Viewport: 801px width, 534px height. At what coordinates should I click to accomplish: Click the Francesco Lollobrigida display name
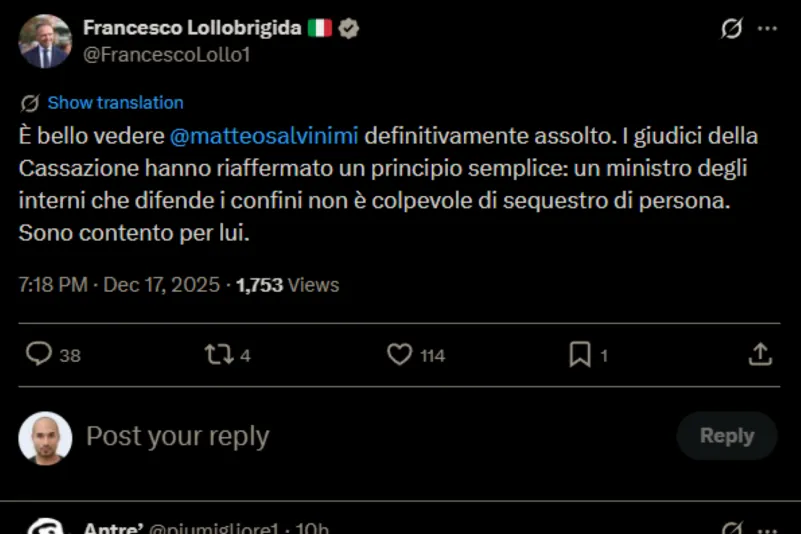coord(192,28)
